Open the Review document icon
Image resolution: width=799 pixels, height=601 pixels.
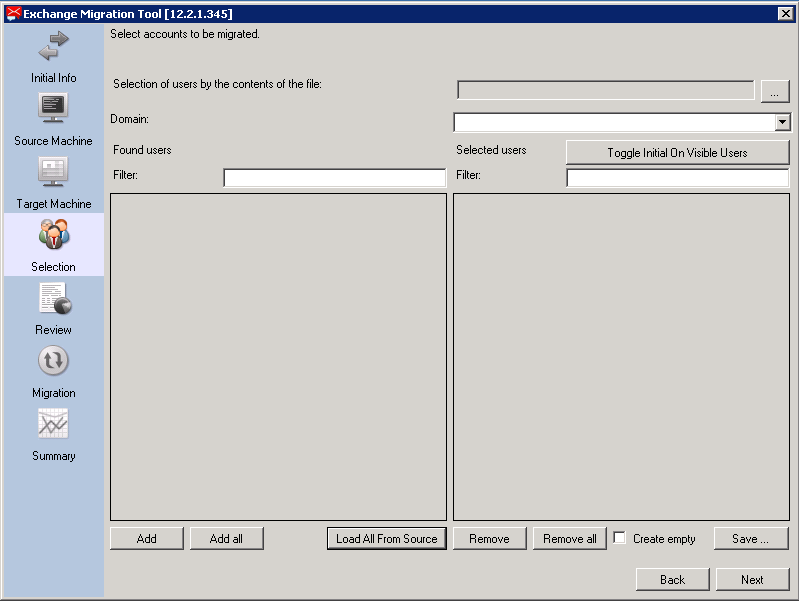(x=55, y=298)
